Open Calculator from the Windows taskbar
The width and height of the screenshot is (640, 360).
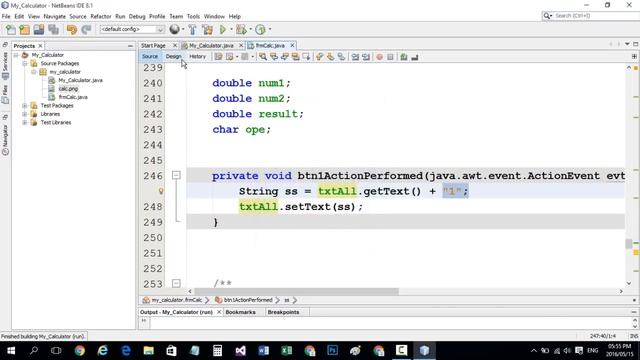tap(217, 350)
